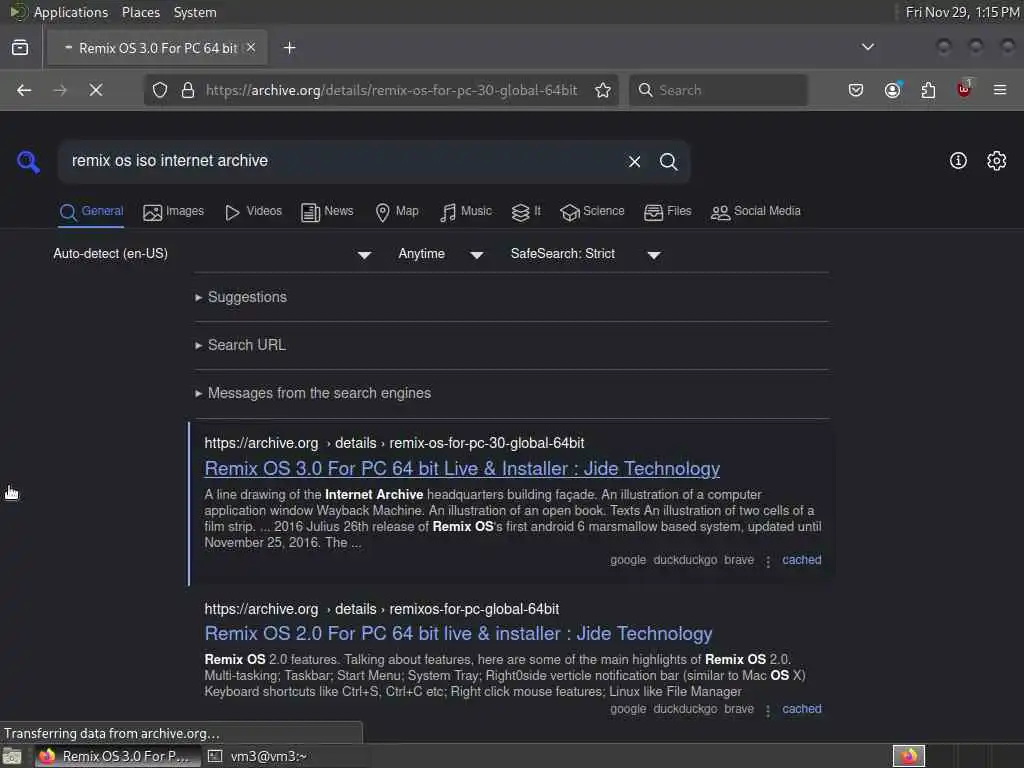The width and height of the screenshot is (1024, 768).
Task: Click the archive.org URL above Remix OS 2.0
Action: [x=381, y=609]
